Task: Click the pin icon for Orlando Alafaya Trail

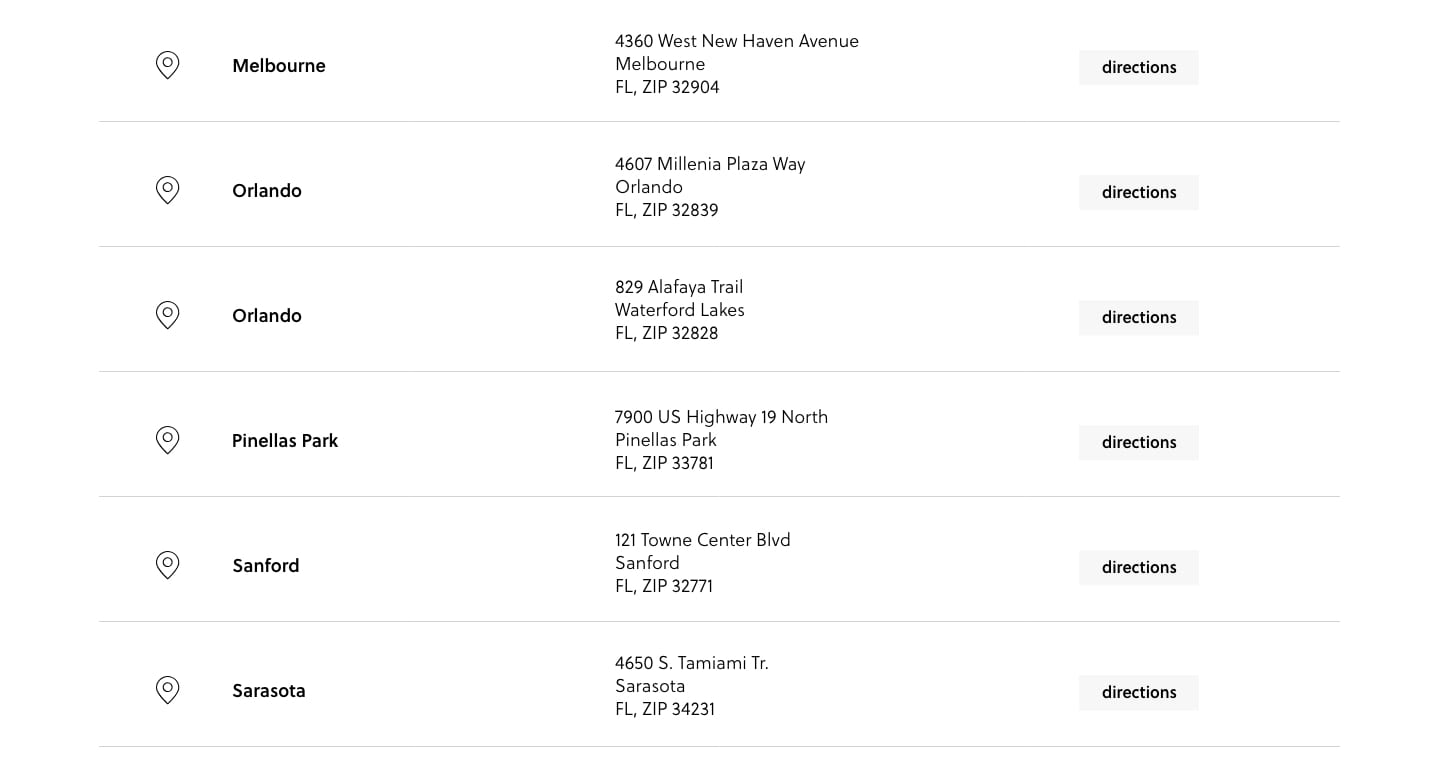Action: (167, 316)
